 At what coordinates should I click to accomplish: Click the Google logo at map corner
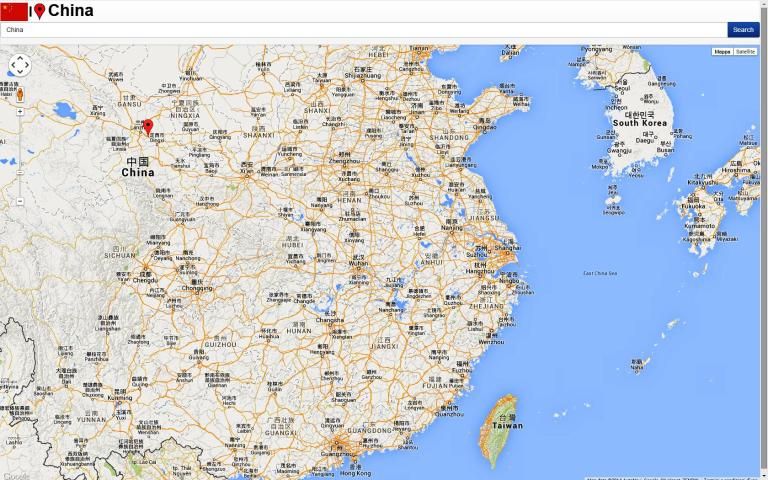point(15,476)
